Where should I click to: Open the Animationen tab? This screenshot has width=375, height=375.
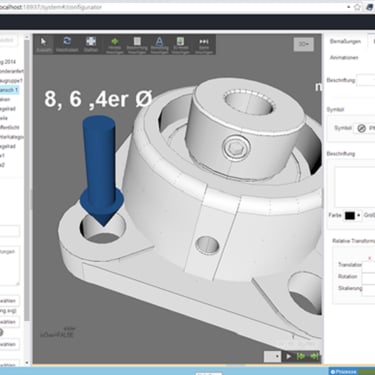coord(344,57)
